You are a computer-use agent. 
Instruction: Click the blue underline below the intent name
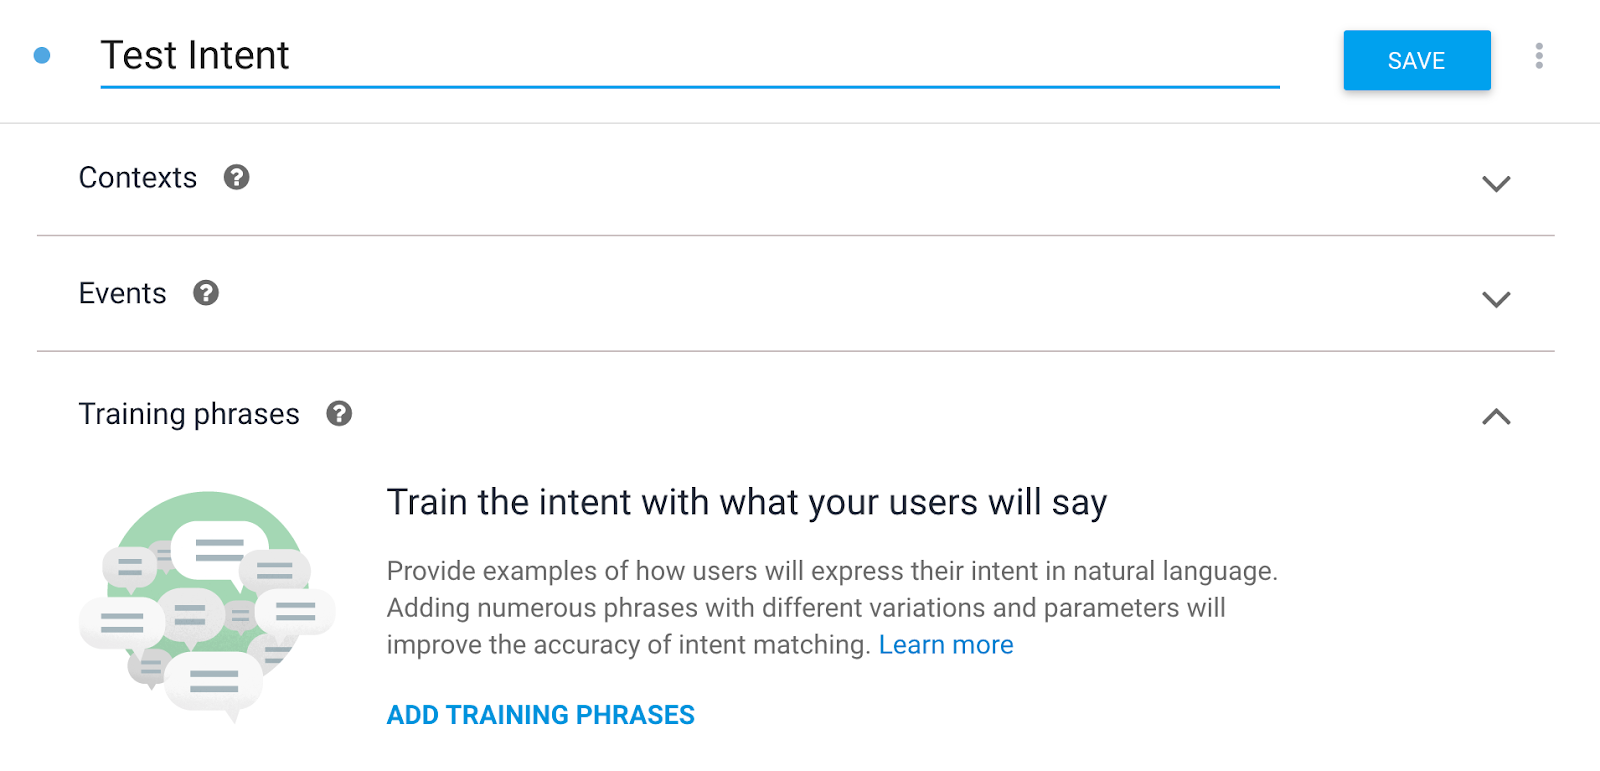point(689,87)
